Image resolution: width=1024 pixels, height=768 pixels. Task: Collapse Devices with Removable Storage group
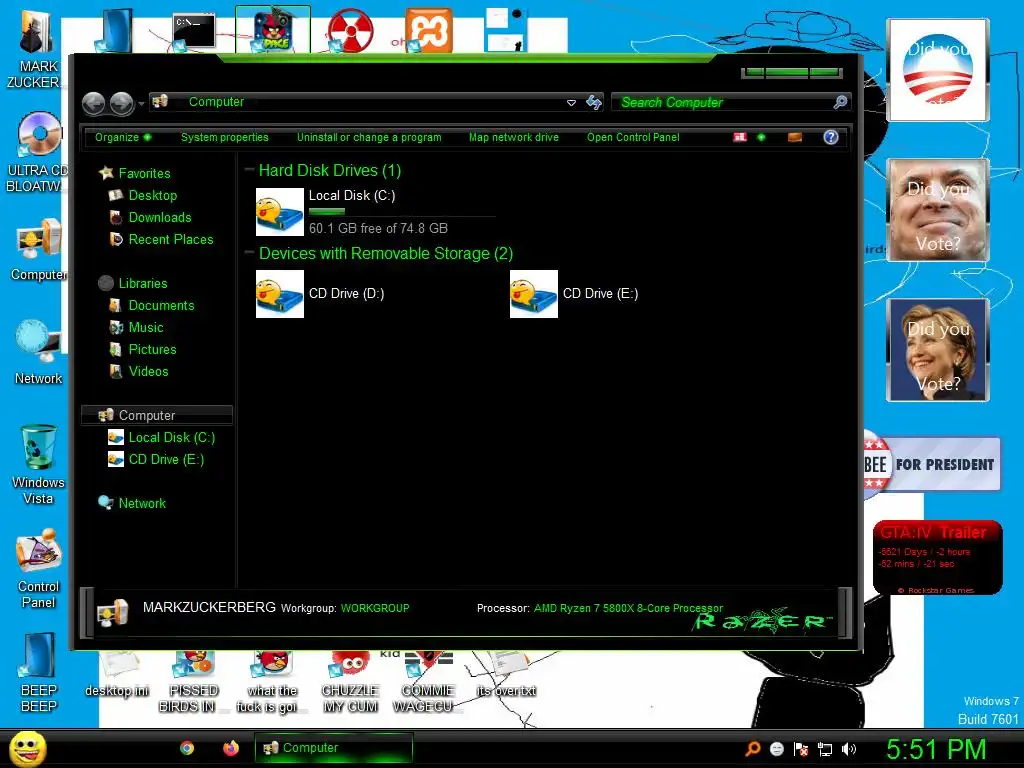click(249, 253)
